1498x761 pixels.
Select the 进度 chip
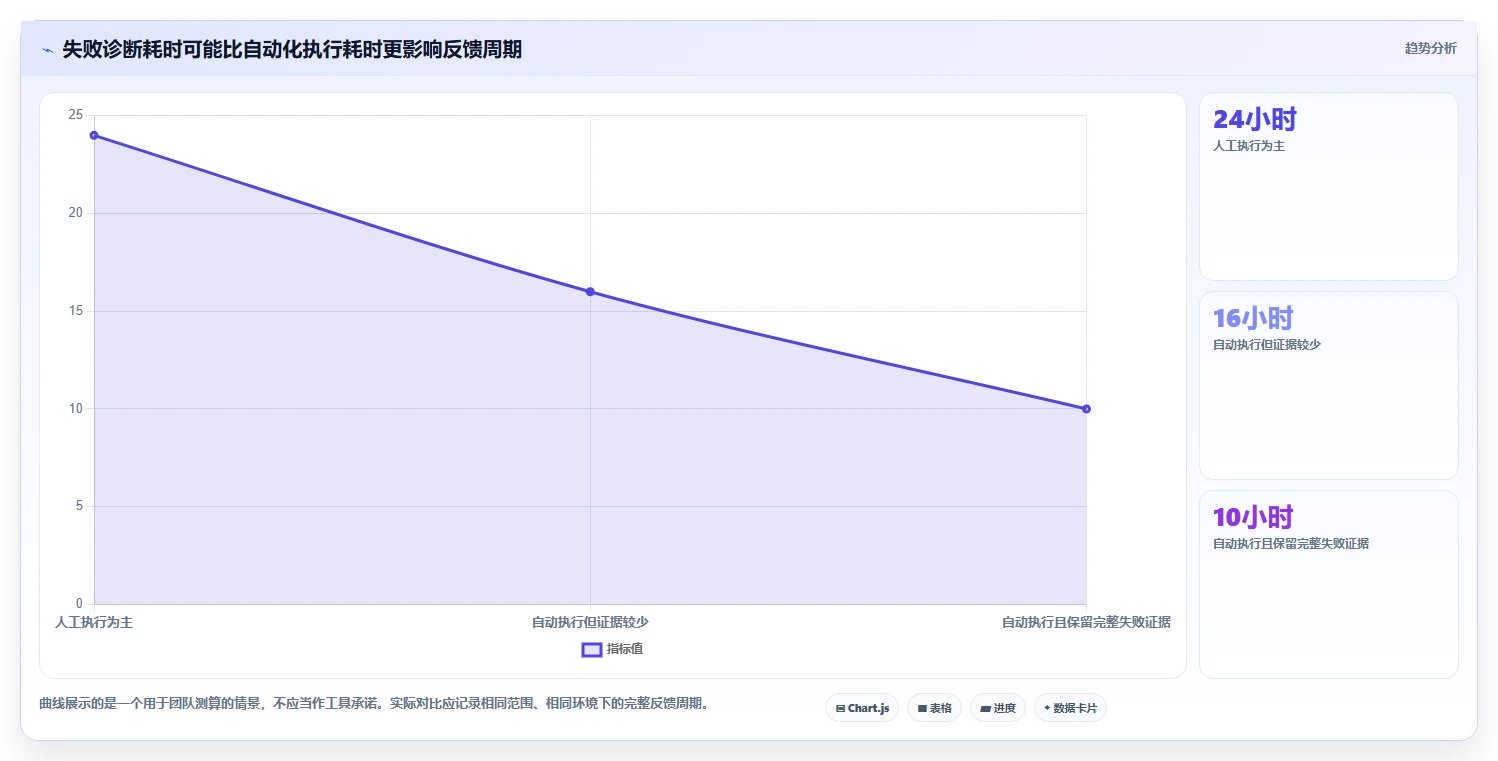[998, 708]
